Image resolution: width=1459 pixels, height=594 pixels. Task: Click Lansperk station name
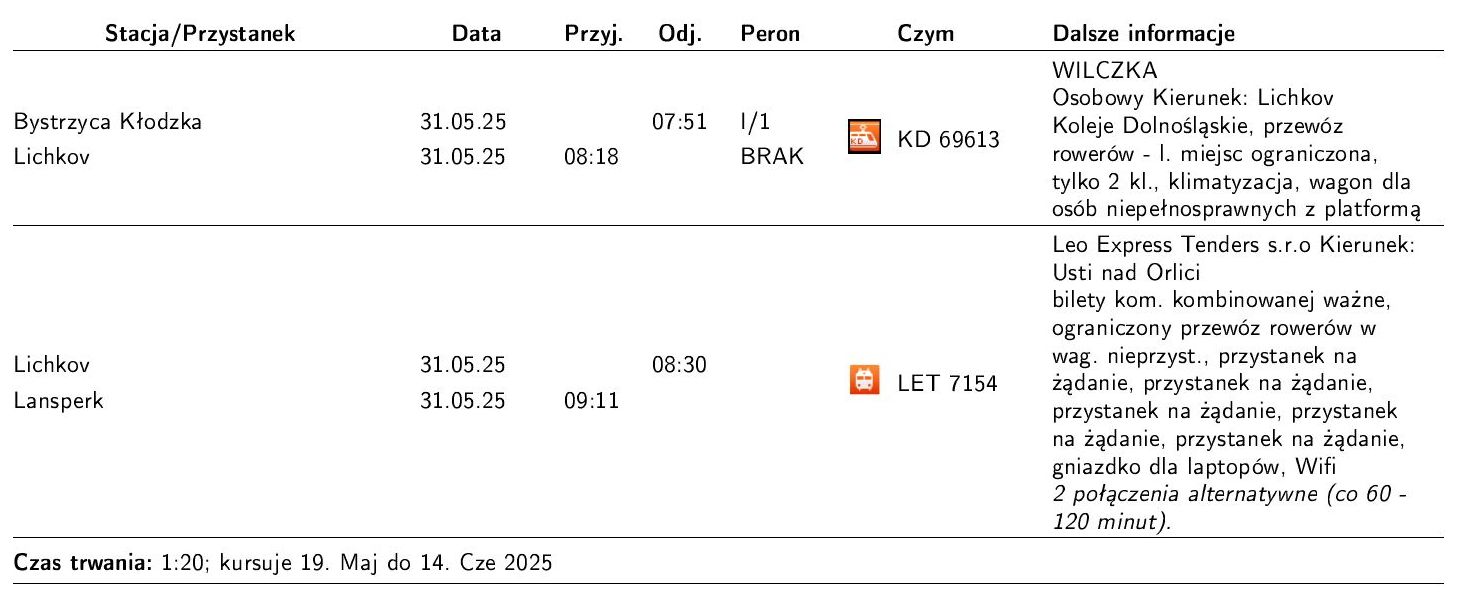click(48, 402)
